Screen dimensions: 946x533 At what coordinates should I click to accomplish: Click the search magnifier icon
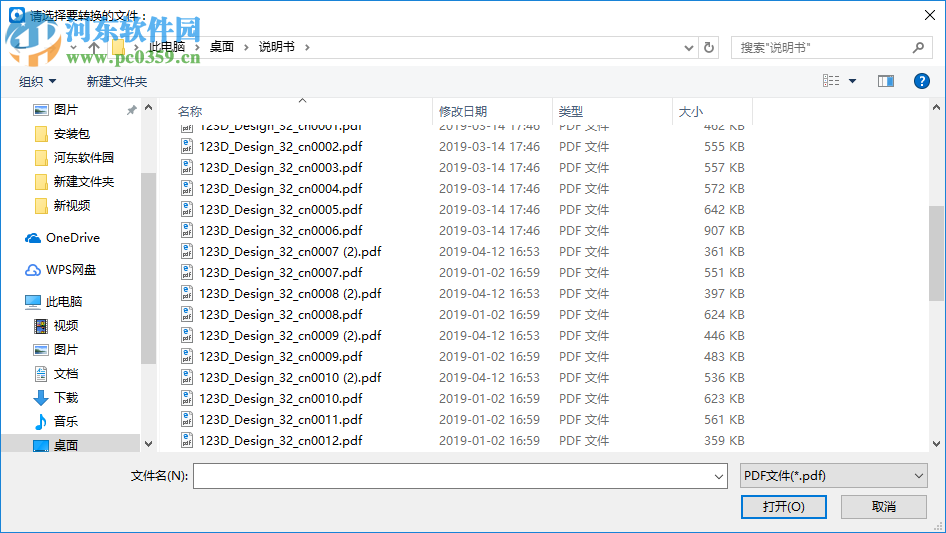pyautogui.click(x=918, y=47)
